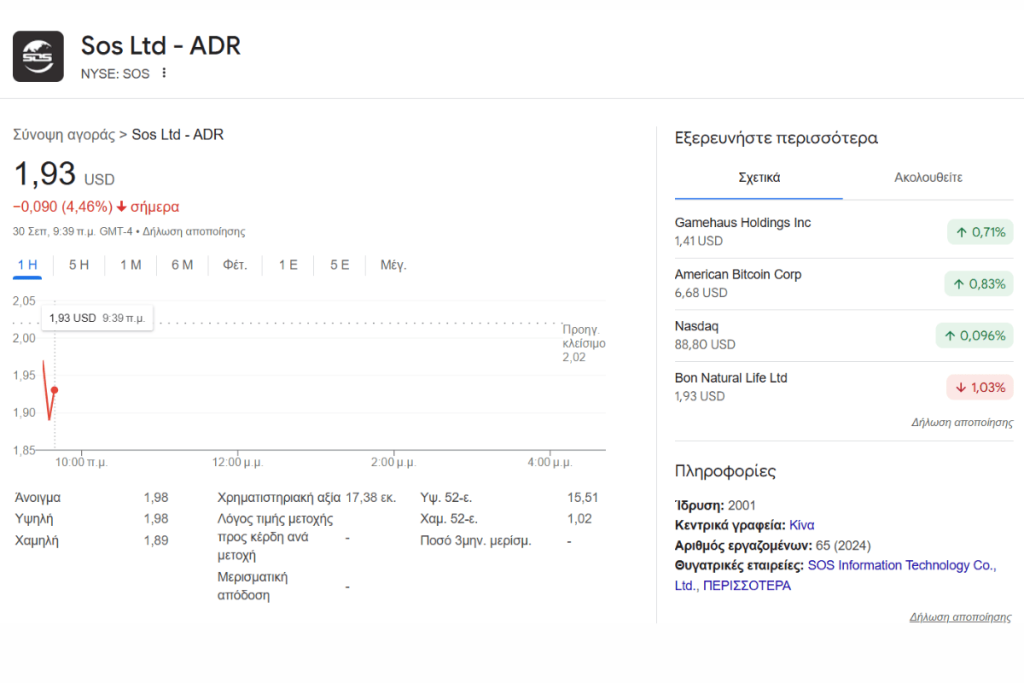This screenshot has height=683, width=1024.
Task: Open the Ακολουθείτε tab
Action: [928, 178]
